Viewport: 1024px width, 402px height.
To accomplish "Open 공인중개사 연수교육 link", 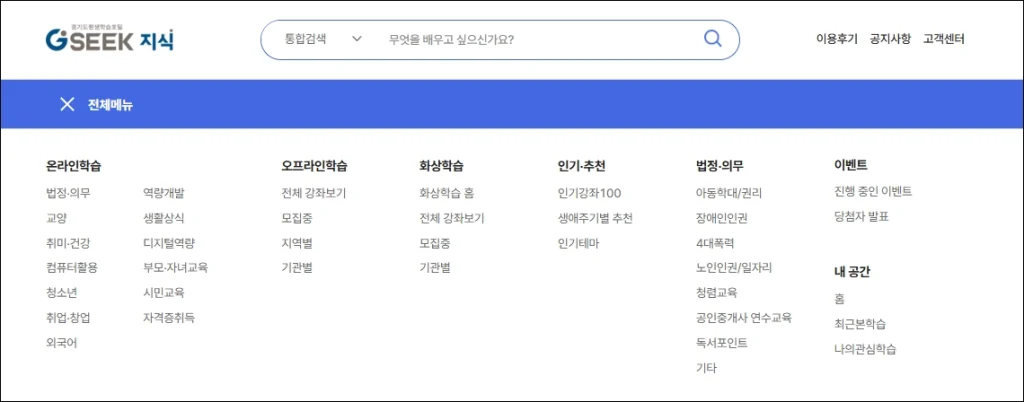I will click(x=743, y=317).
